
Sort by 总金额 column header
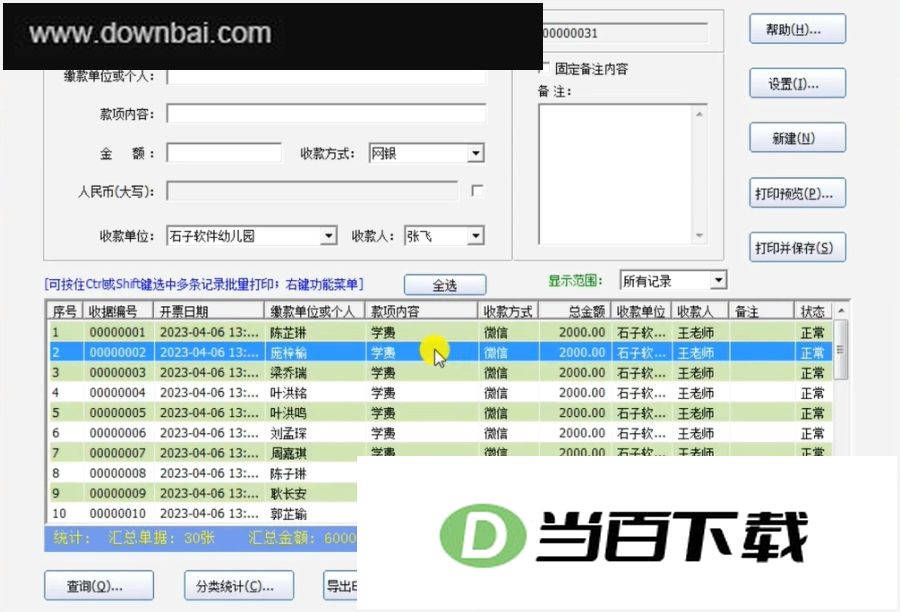(x=575, y=312)
